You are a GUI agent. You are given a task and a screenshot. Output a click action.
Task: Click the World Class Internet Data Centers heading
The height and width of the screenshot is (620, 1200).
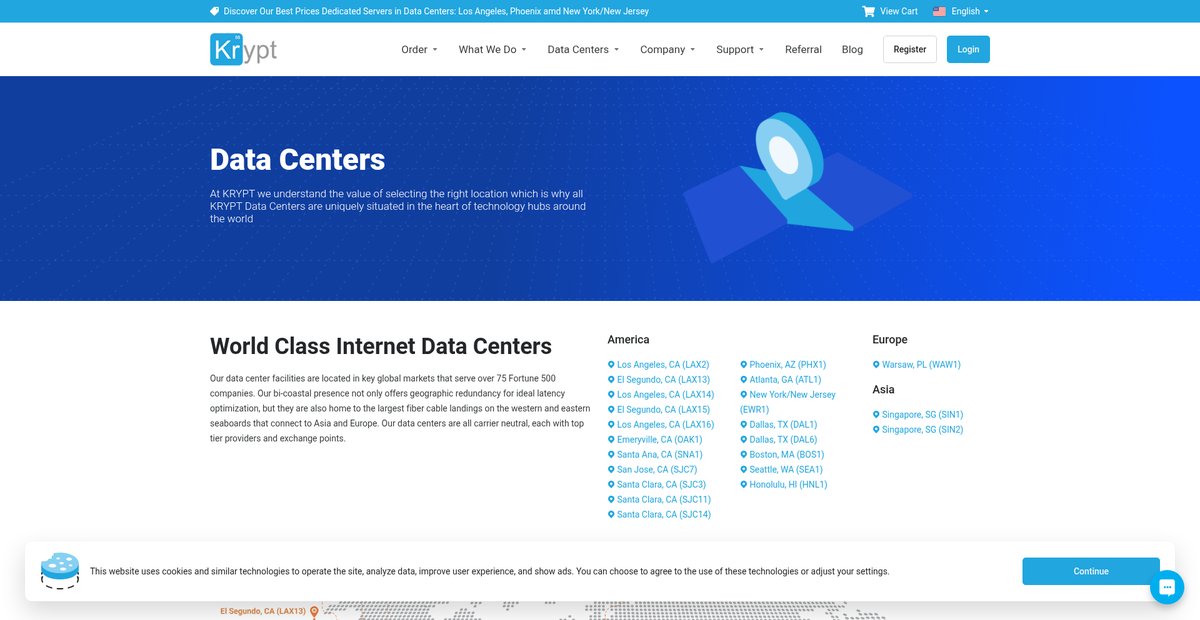pyautogui.click(x=381, y=347)
